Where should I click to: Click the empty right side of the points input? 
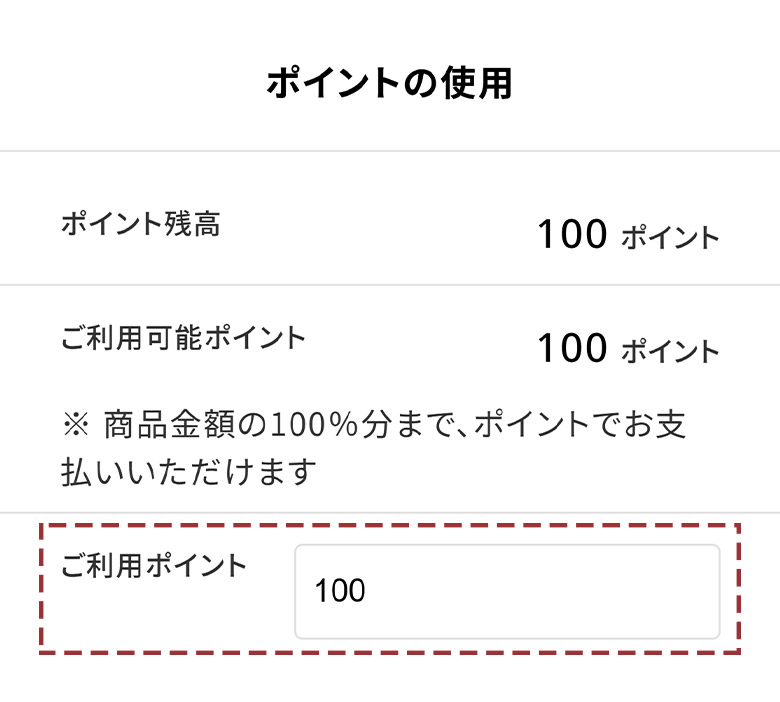[620, 591]
